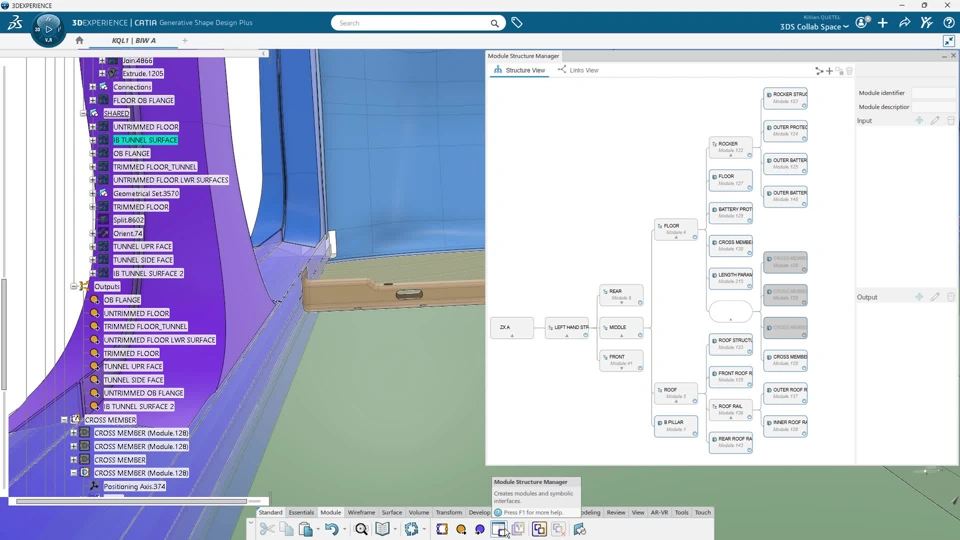Click the orange circle module command icon

coord(461,529)
